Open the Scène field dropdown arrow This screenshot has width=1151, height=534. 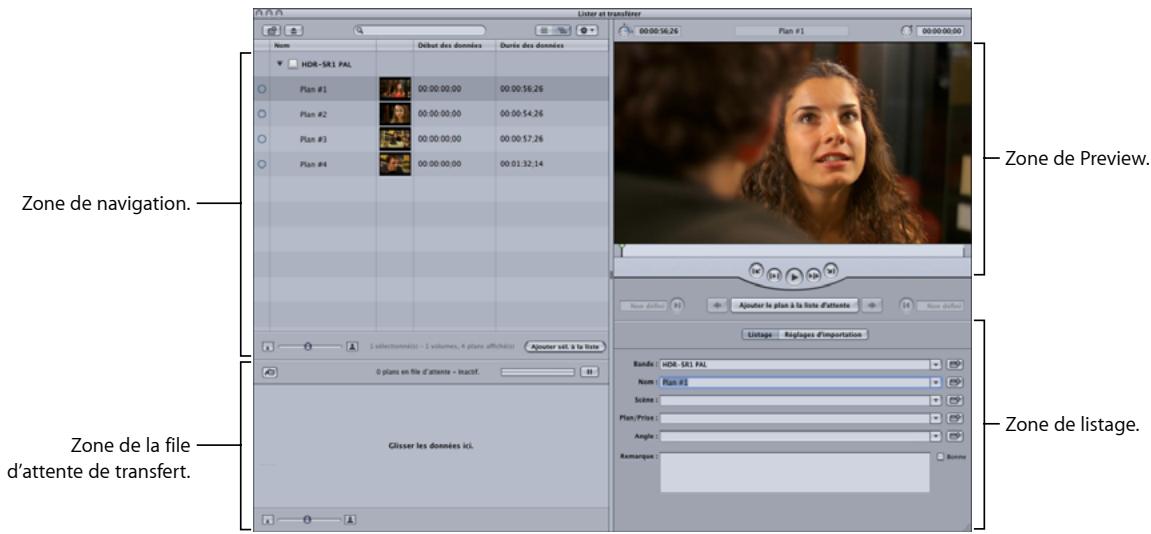(x=935, y=400)
